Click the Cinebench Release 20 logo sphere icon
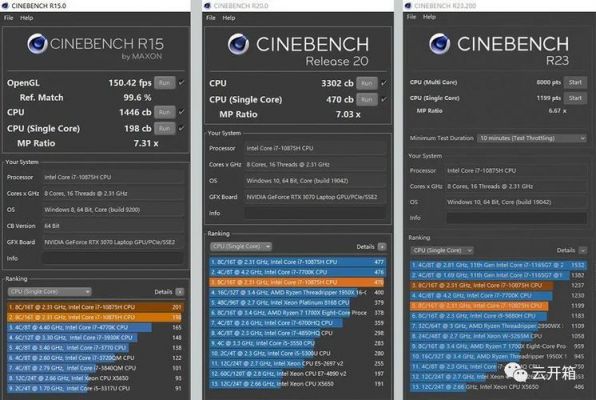 click(238, 44)
